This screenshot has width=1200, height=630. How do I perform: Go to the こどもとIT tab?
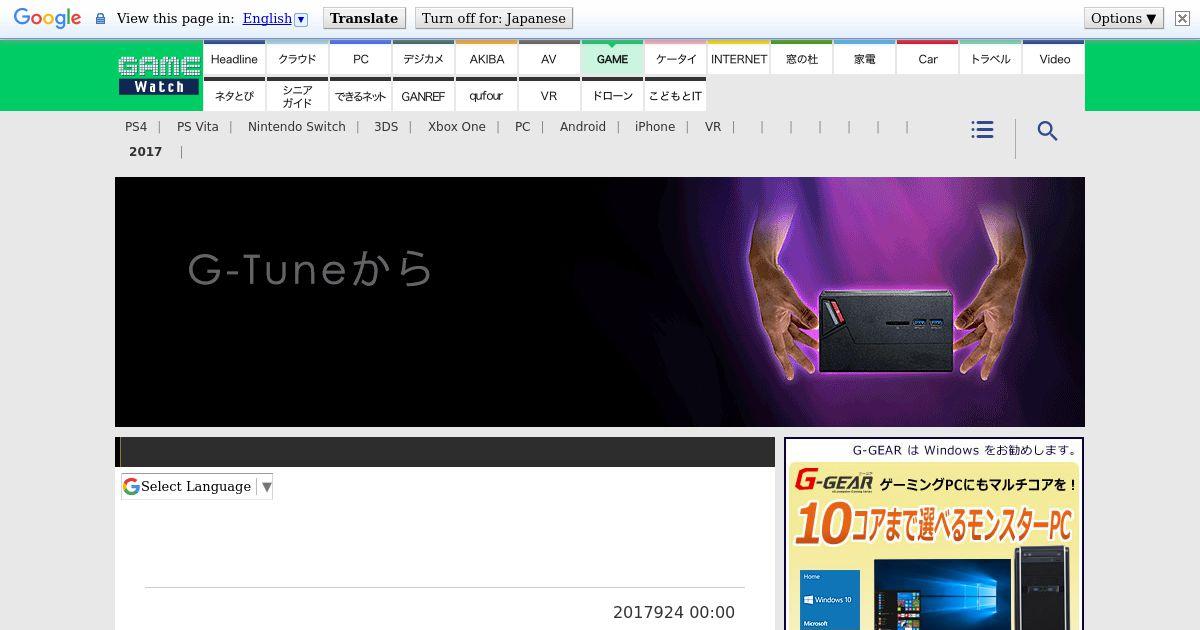tap(675, 95)
